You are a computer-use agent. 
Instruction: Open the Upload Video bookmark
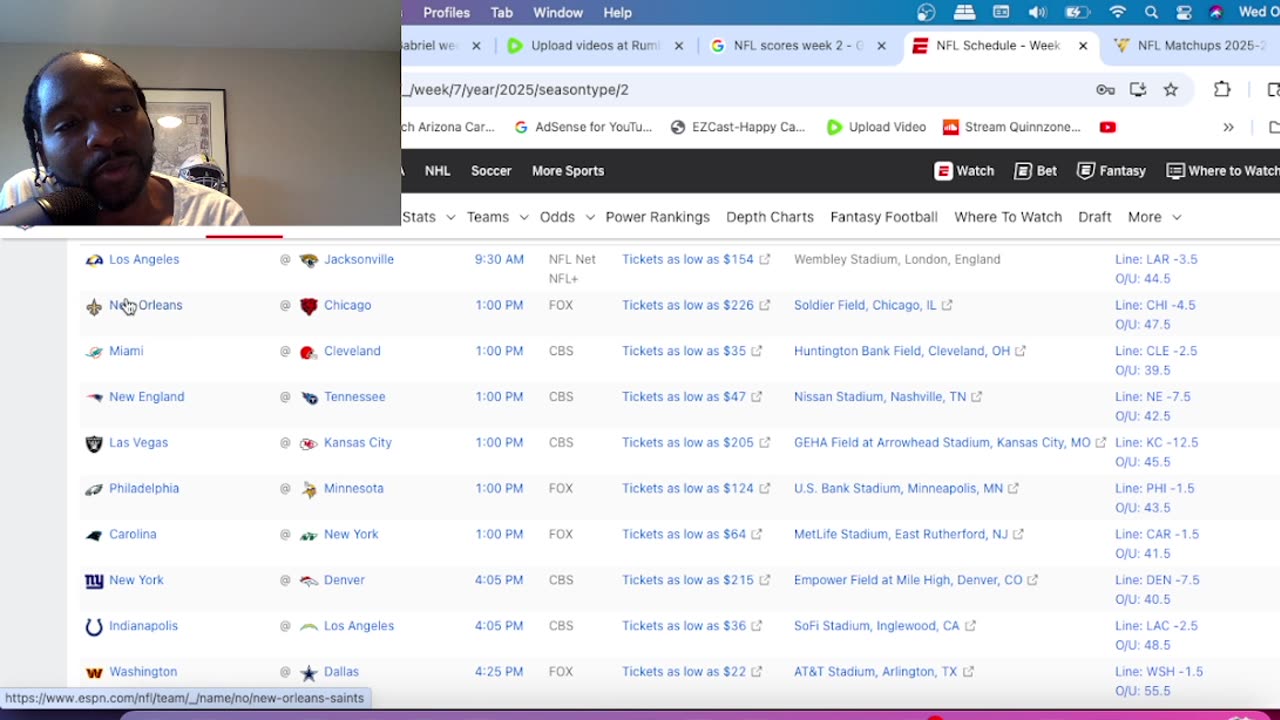[876, 127]
